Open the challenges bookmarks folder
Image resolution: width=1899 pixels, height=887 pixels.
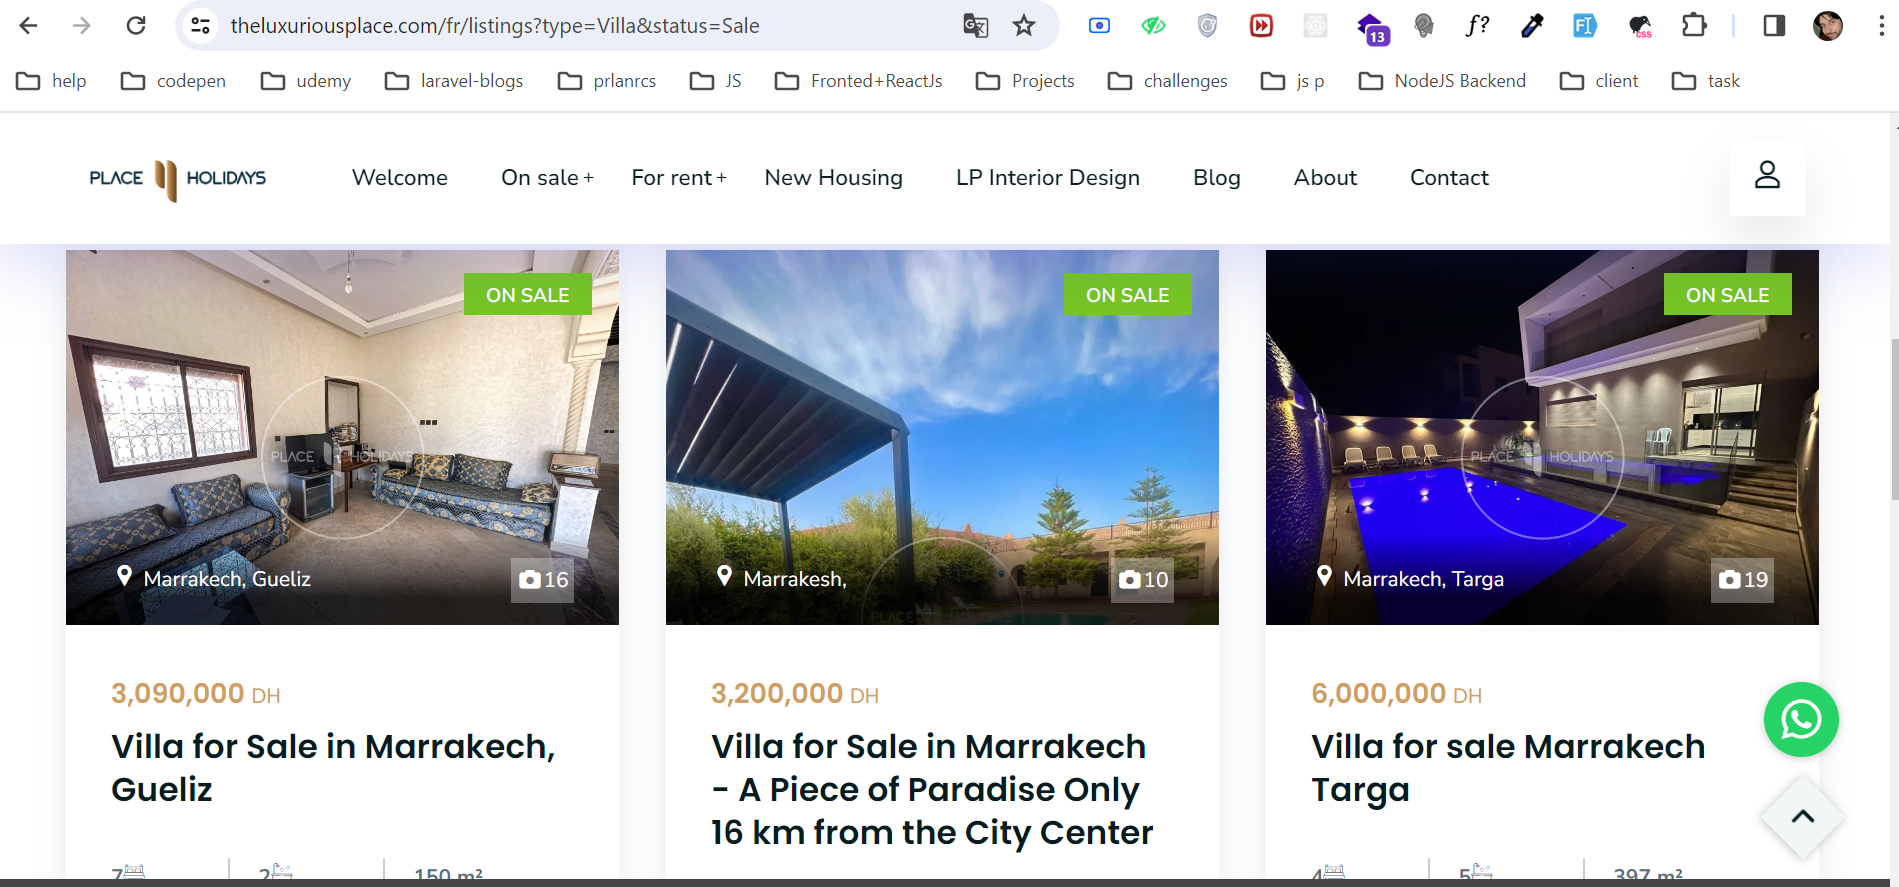[x=1168, y=81]
